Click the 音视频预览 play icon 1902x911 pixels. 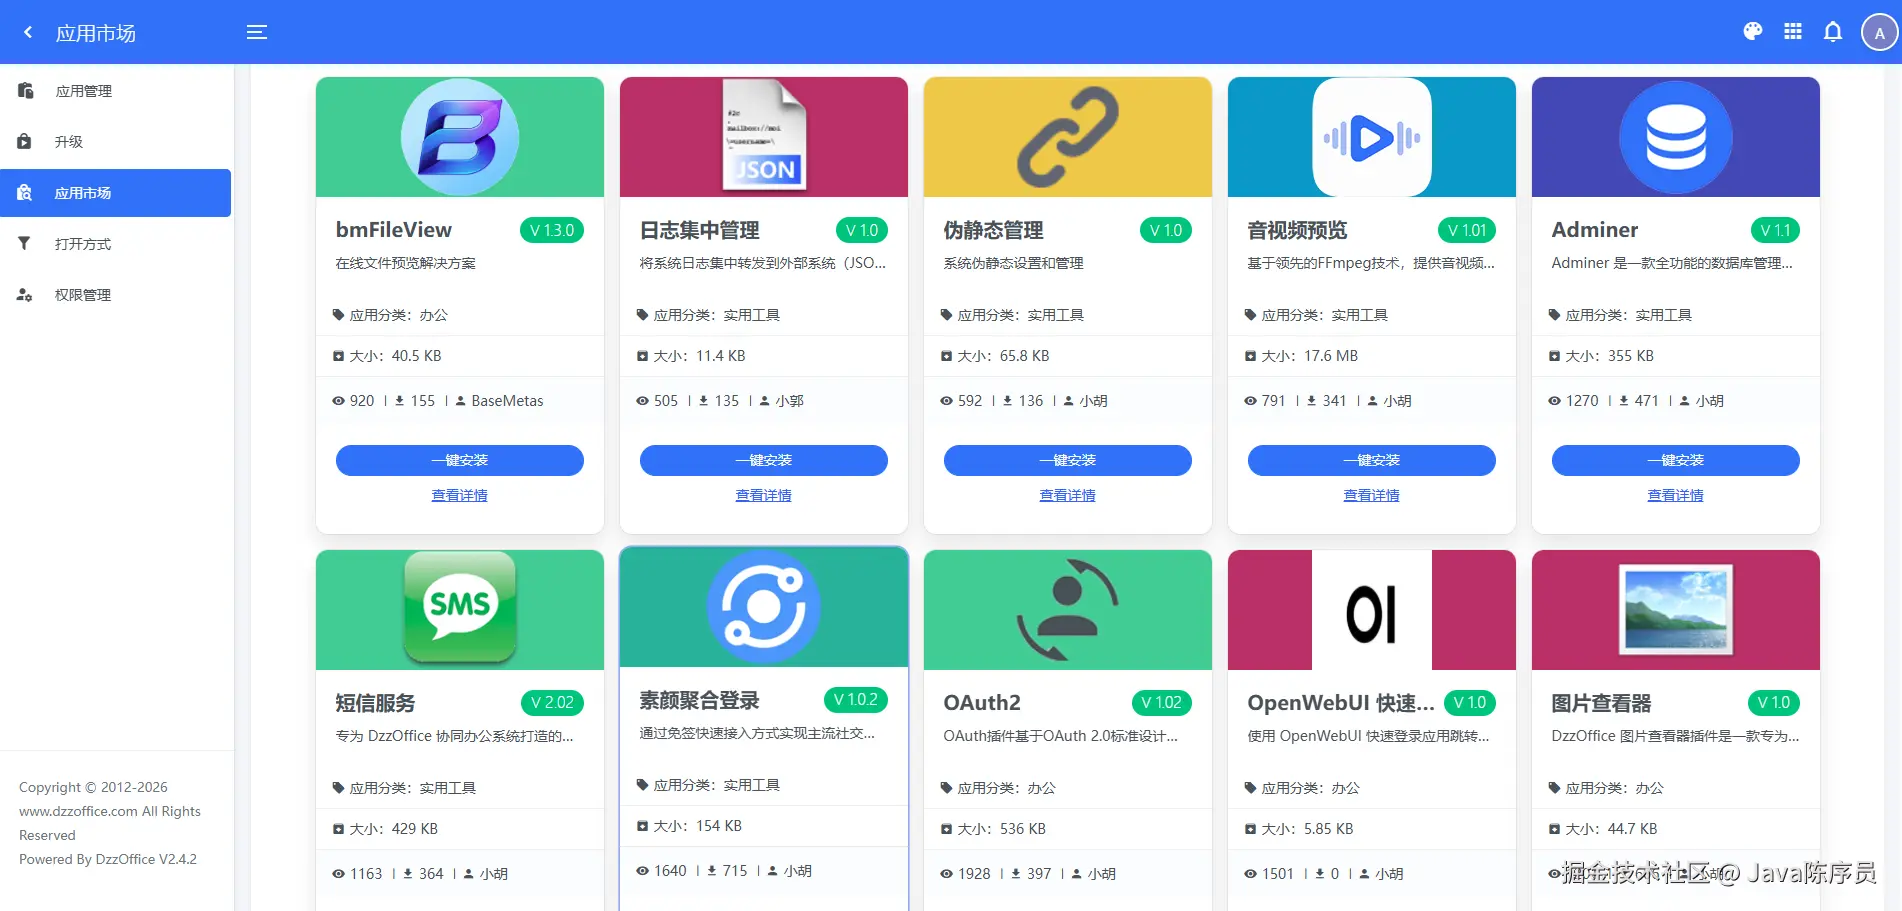tap(1372, 137)
